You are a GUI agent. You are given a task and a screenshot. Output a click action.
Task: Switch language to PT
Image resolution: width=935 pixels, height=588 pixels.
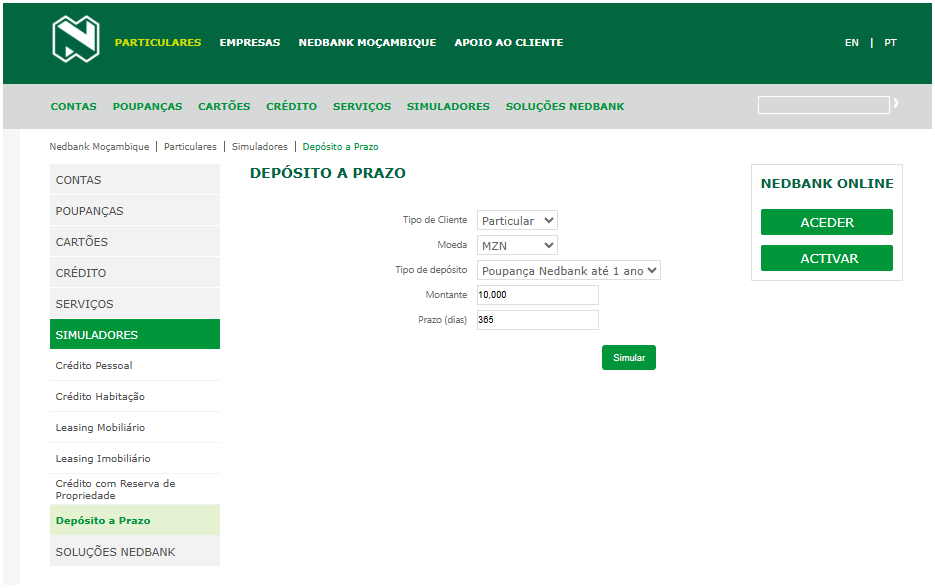coord(890,43)
